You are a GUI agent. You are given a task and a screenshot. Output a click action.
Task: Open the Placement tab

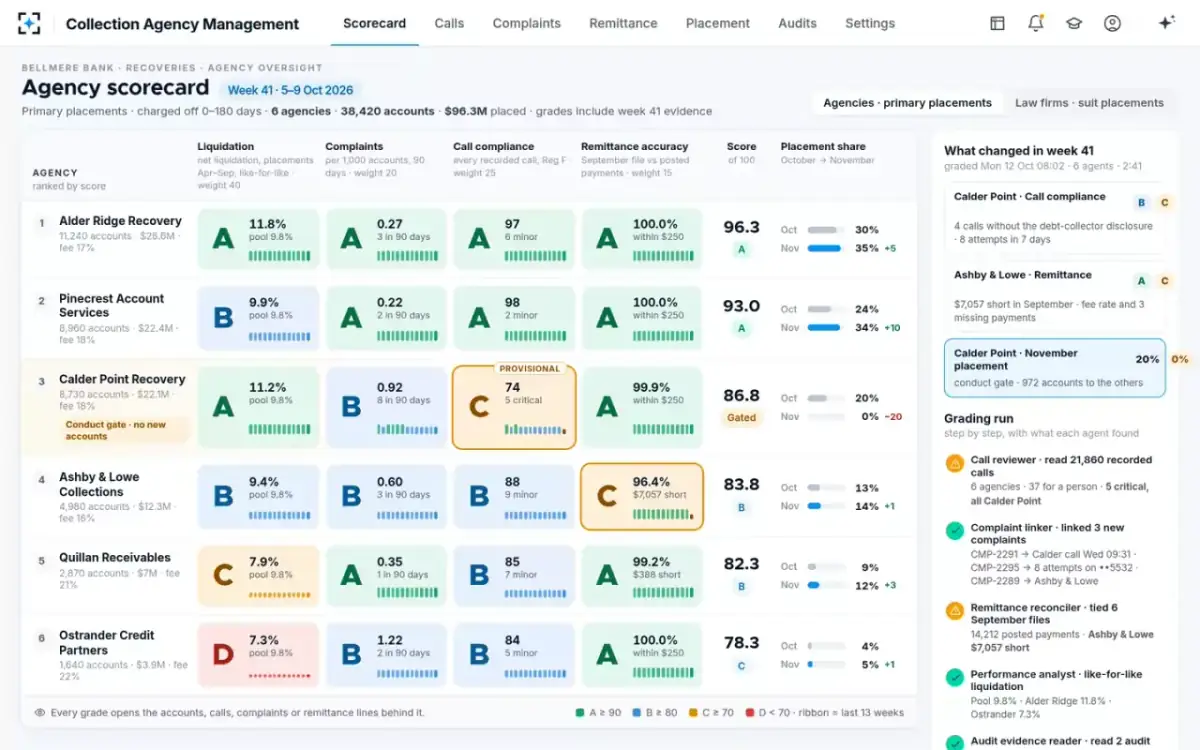pyautogui.click(x=717, y=23)
